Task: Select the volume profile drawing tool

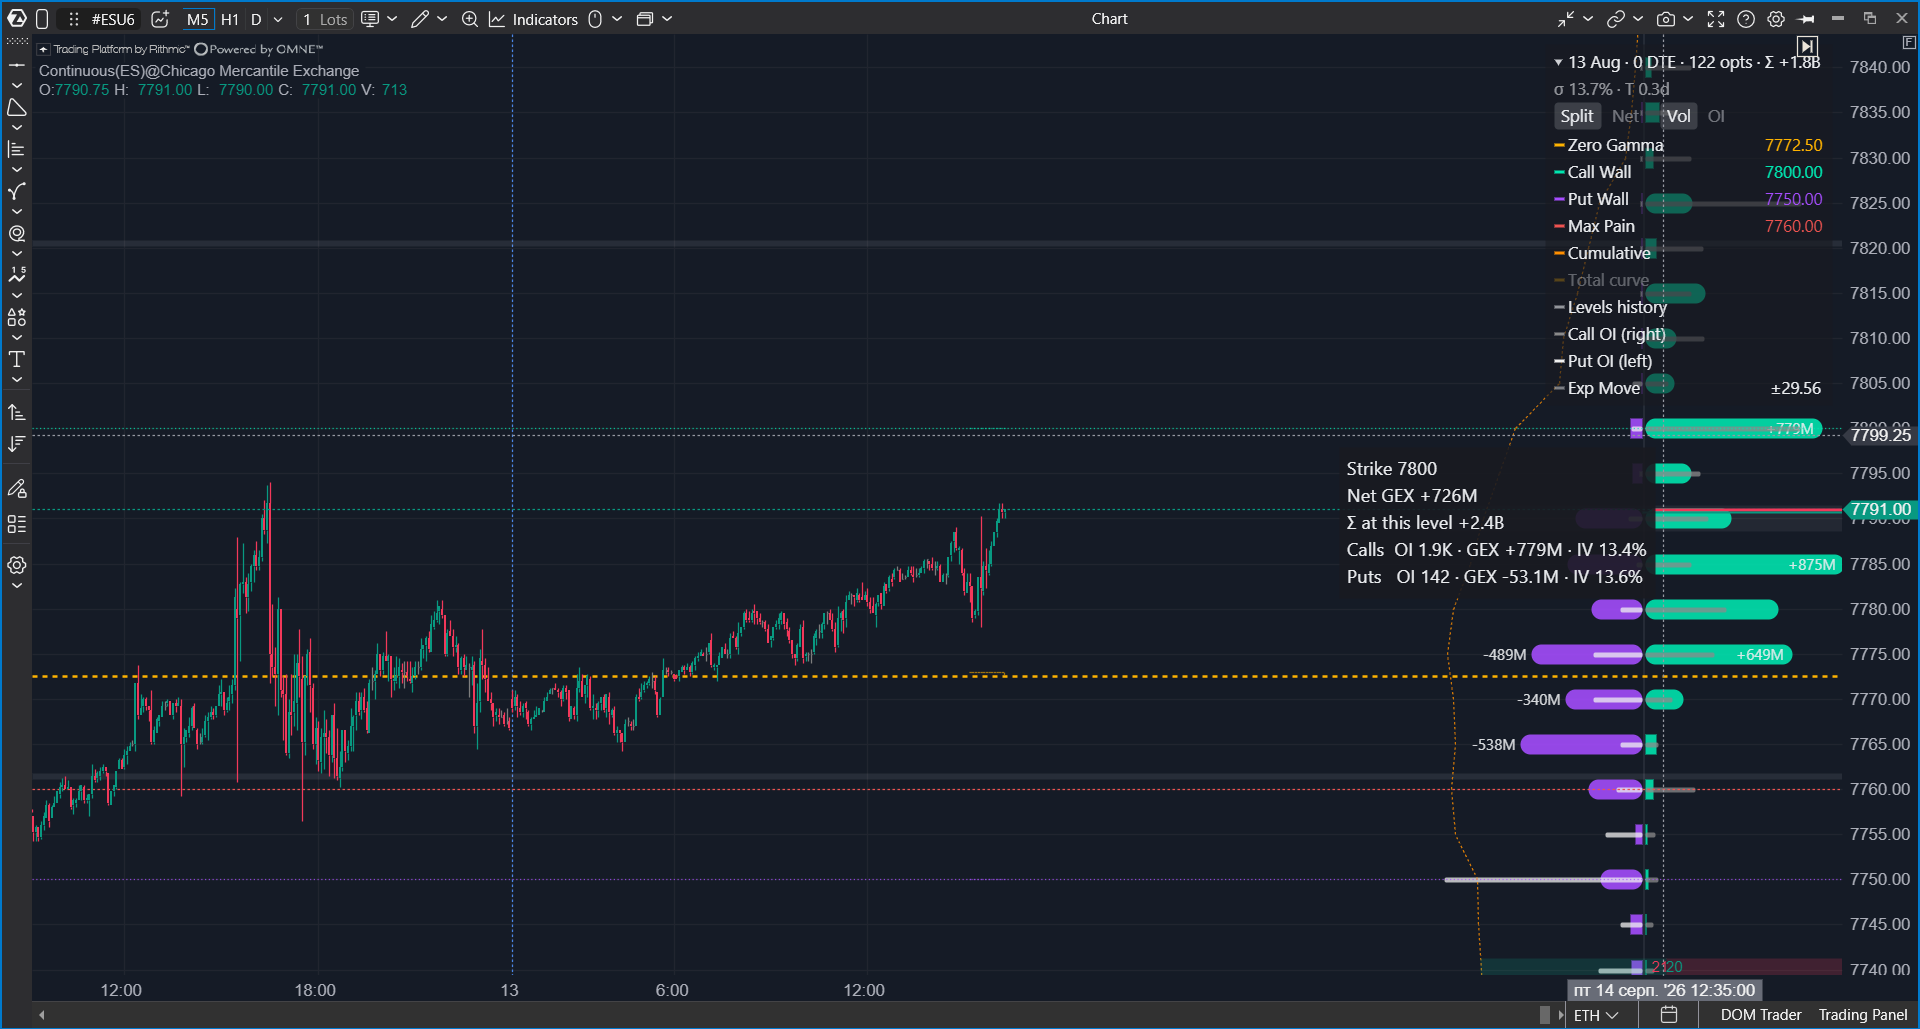Action: point(17,149)
